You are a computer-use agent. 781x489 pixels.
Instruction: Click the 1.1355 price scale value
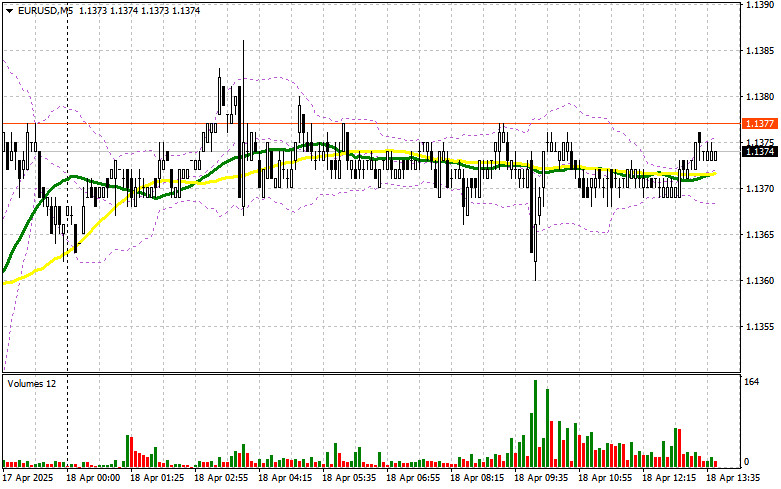pyautogui.click(x=759, y=327)
